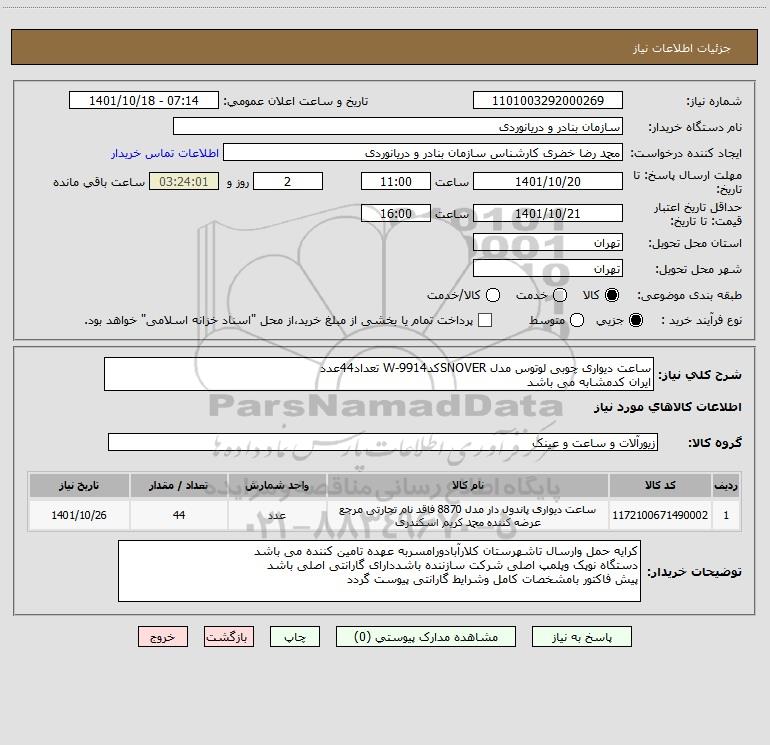770x745 pixels.
Task: Select the جزیی purchase type radio
Action: point(636,320)
